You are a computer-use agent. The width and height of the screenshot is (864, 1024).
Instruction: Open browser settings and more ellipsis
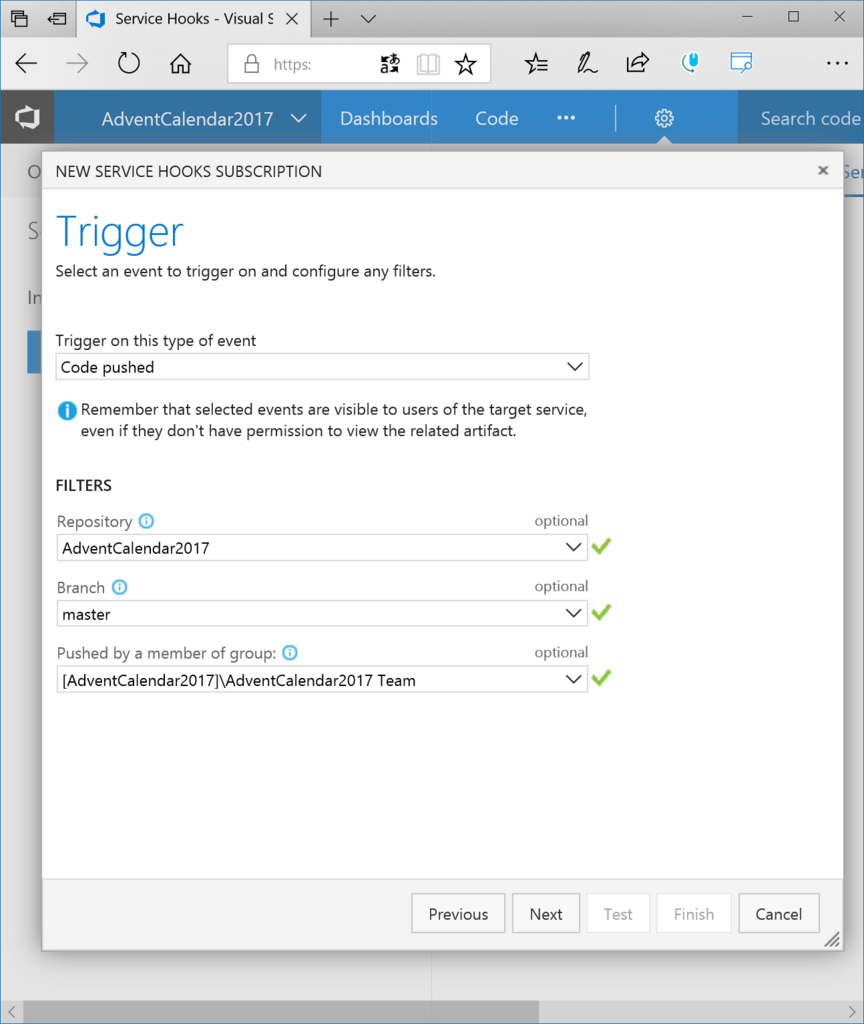(837, 63)
